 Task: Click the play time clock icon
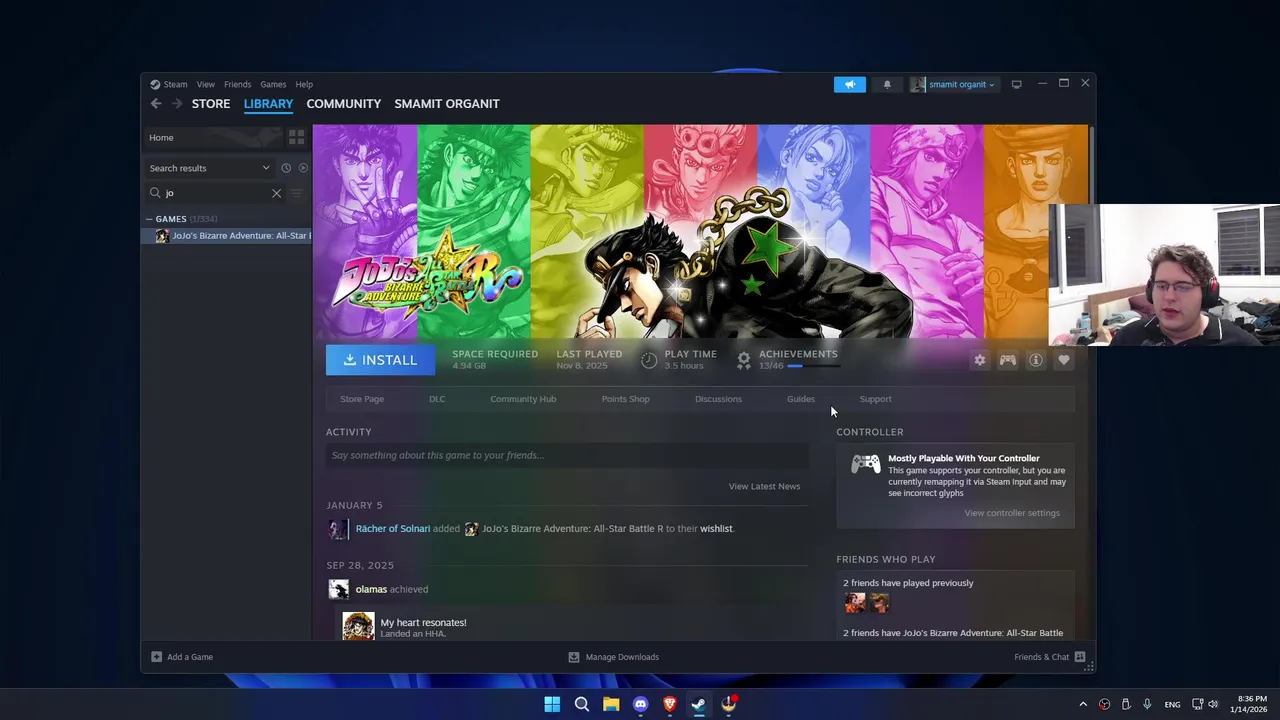[649, 360]
